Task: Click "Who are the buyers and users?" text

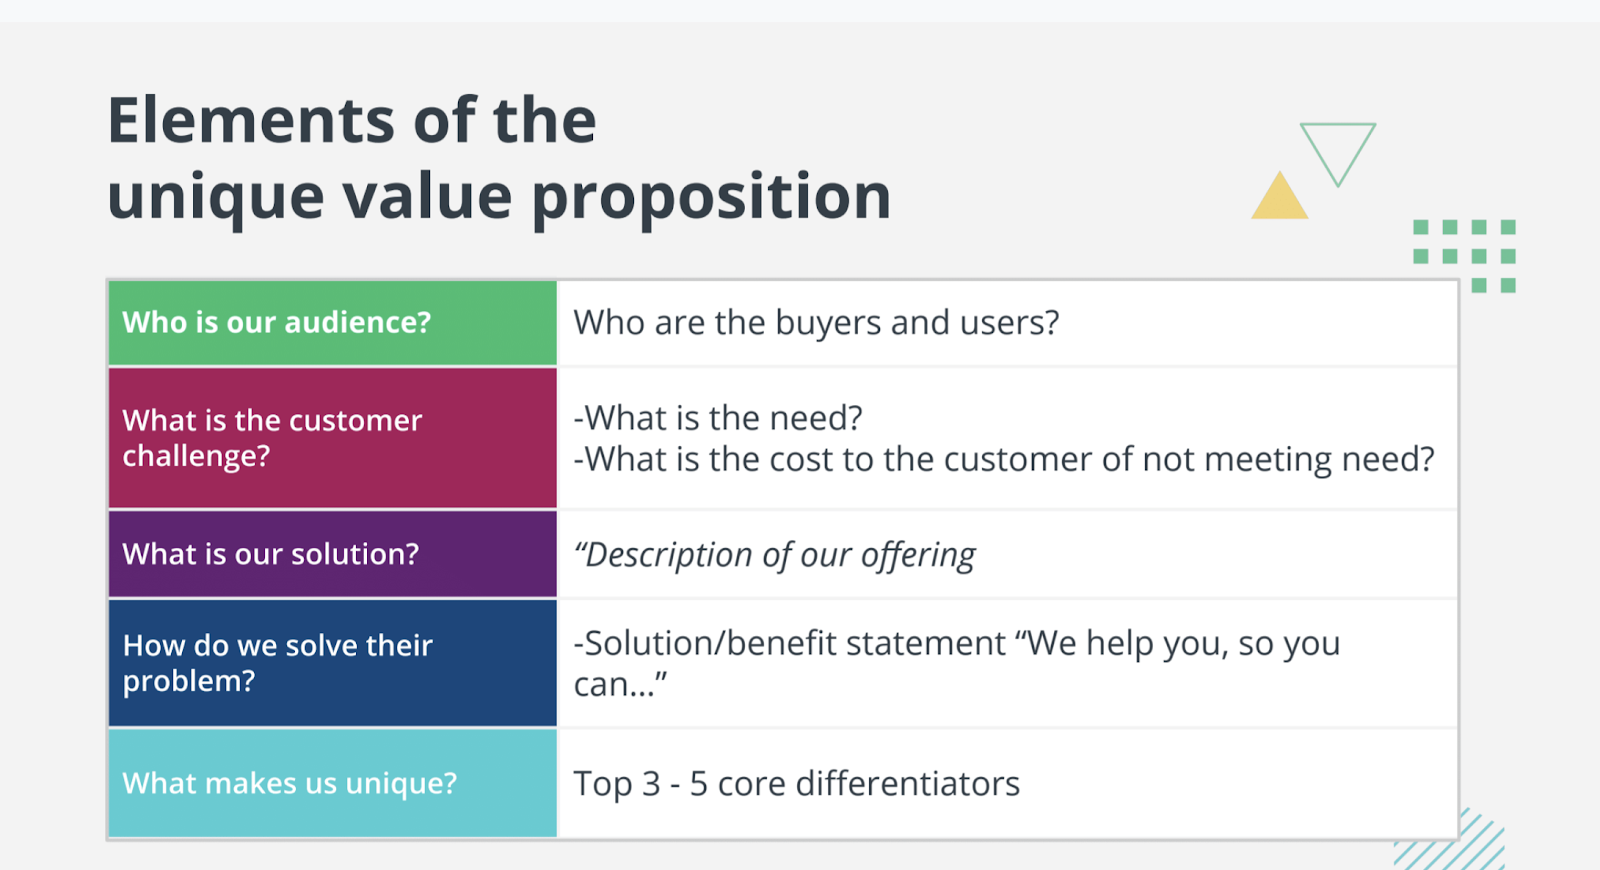Action: [x=816, y=323]
